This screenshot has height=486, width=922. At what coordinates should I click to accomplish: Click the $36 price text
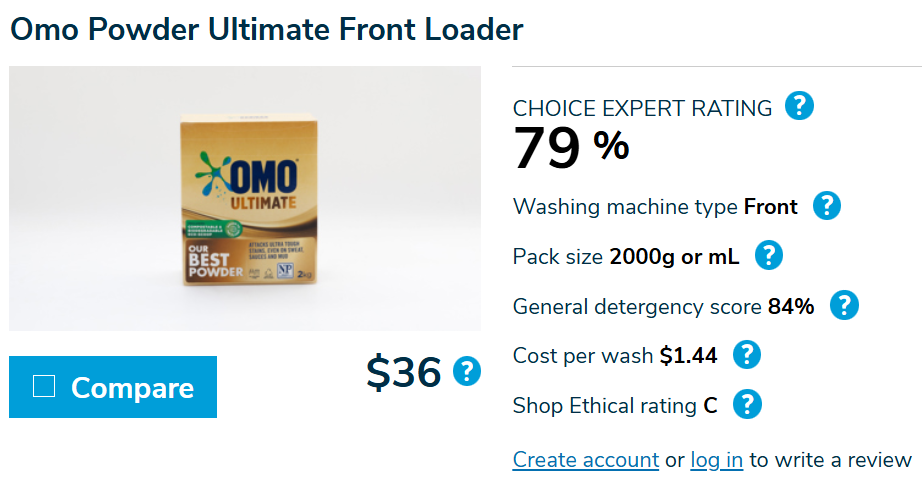[403, 372]
